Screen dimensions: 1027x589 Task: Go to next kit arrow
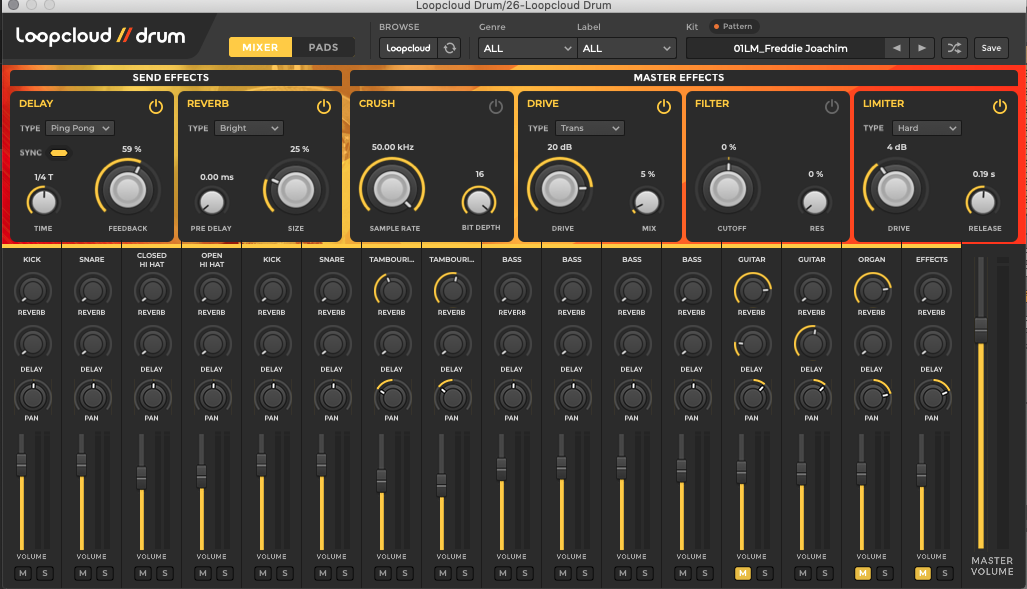tap(922, 48)
